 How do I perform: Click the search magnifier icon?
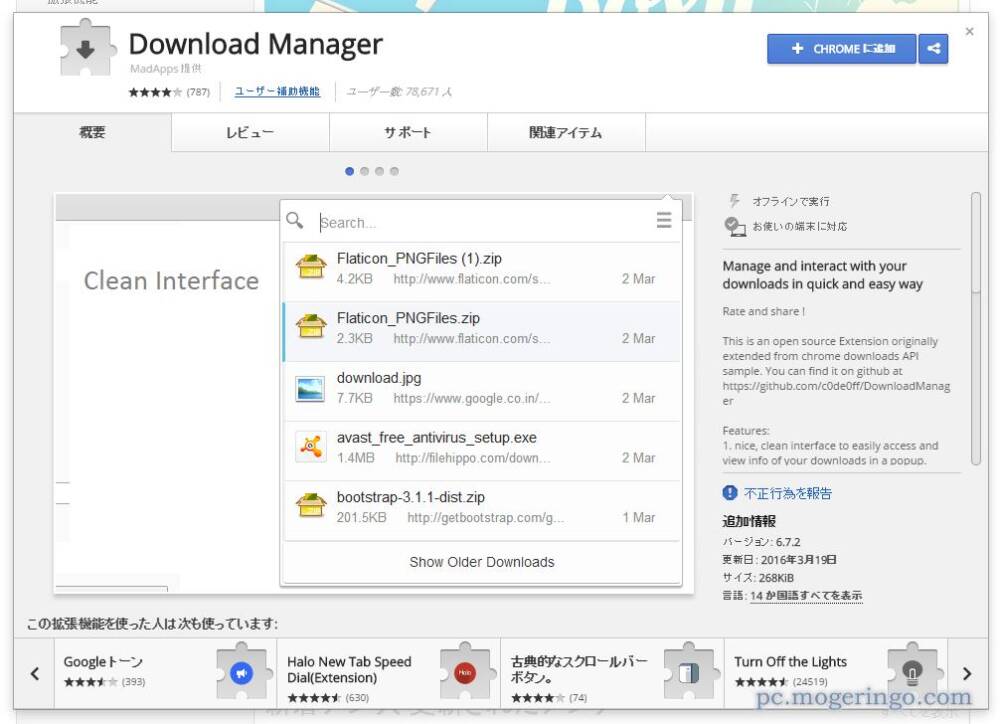295,221
